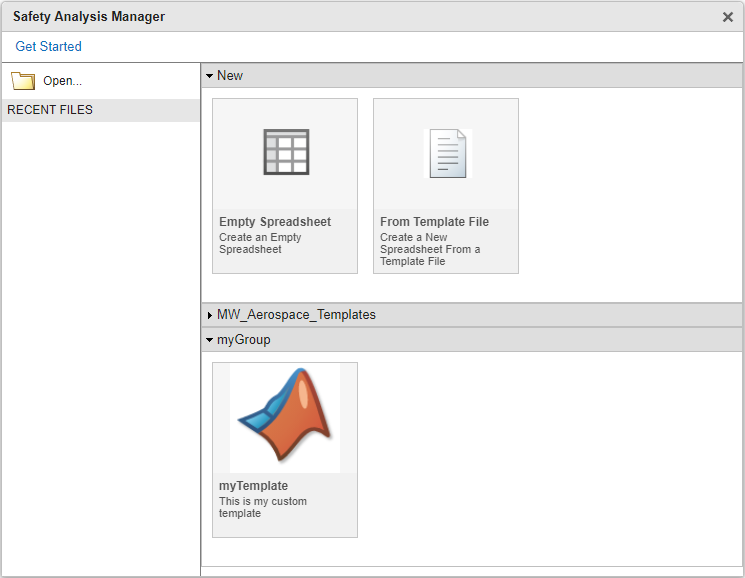Click the New section label

point(230,76)
